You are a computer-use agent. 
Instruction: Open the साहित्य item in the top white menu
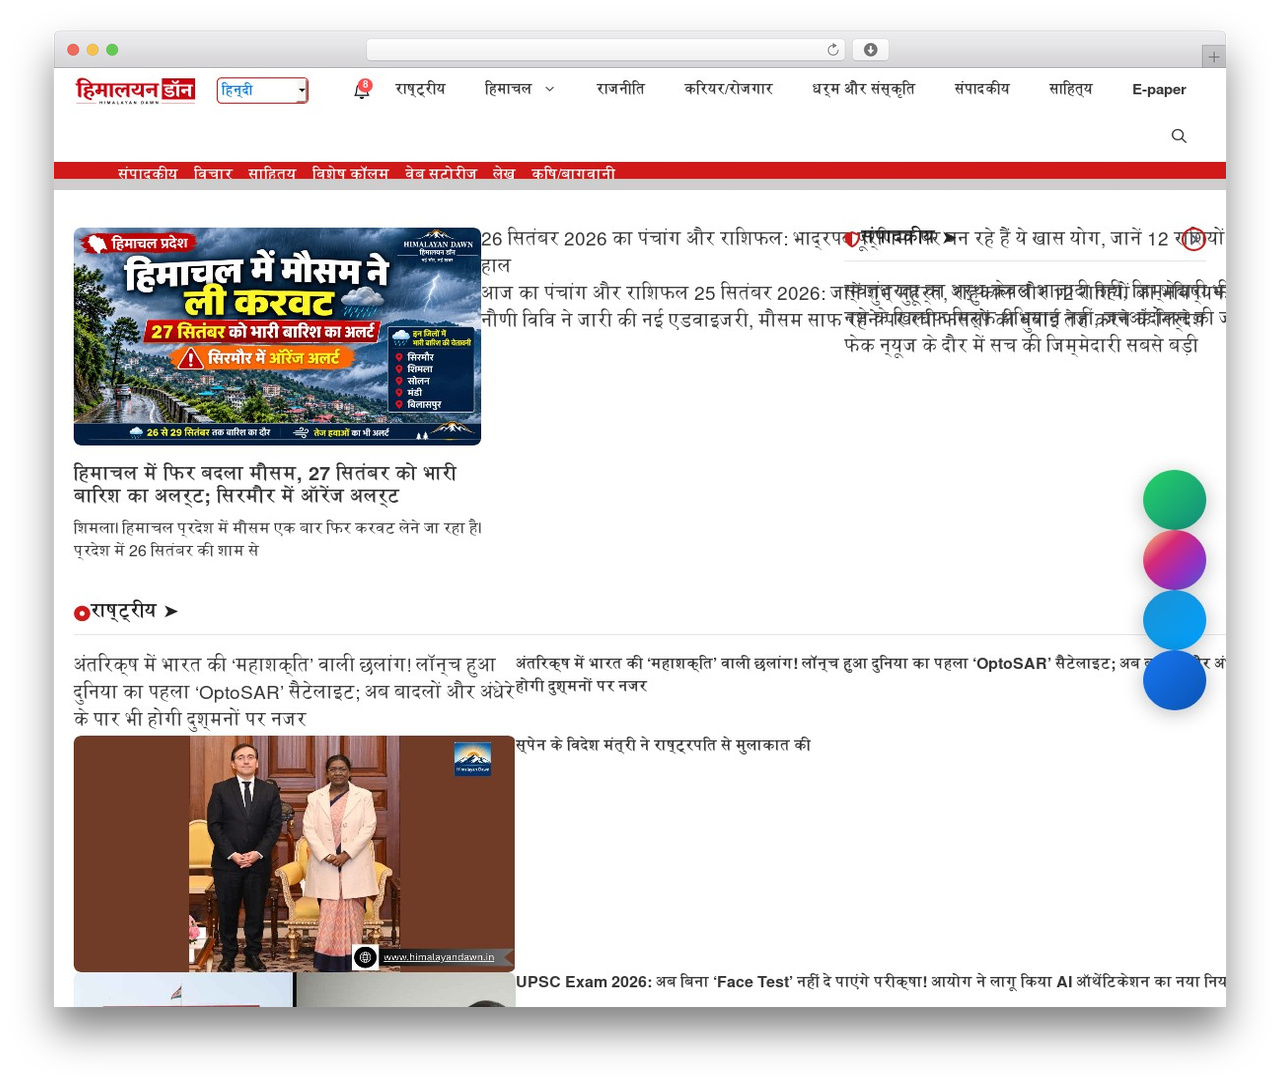click(x=1071, y=89)
